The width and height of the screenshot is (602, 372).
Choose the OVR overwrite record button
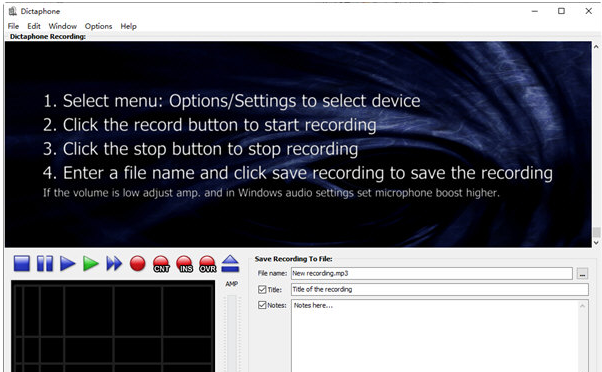coord(208,264)
